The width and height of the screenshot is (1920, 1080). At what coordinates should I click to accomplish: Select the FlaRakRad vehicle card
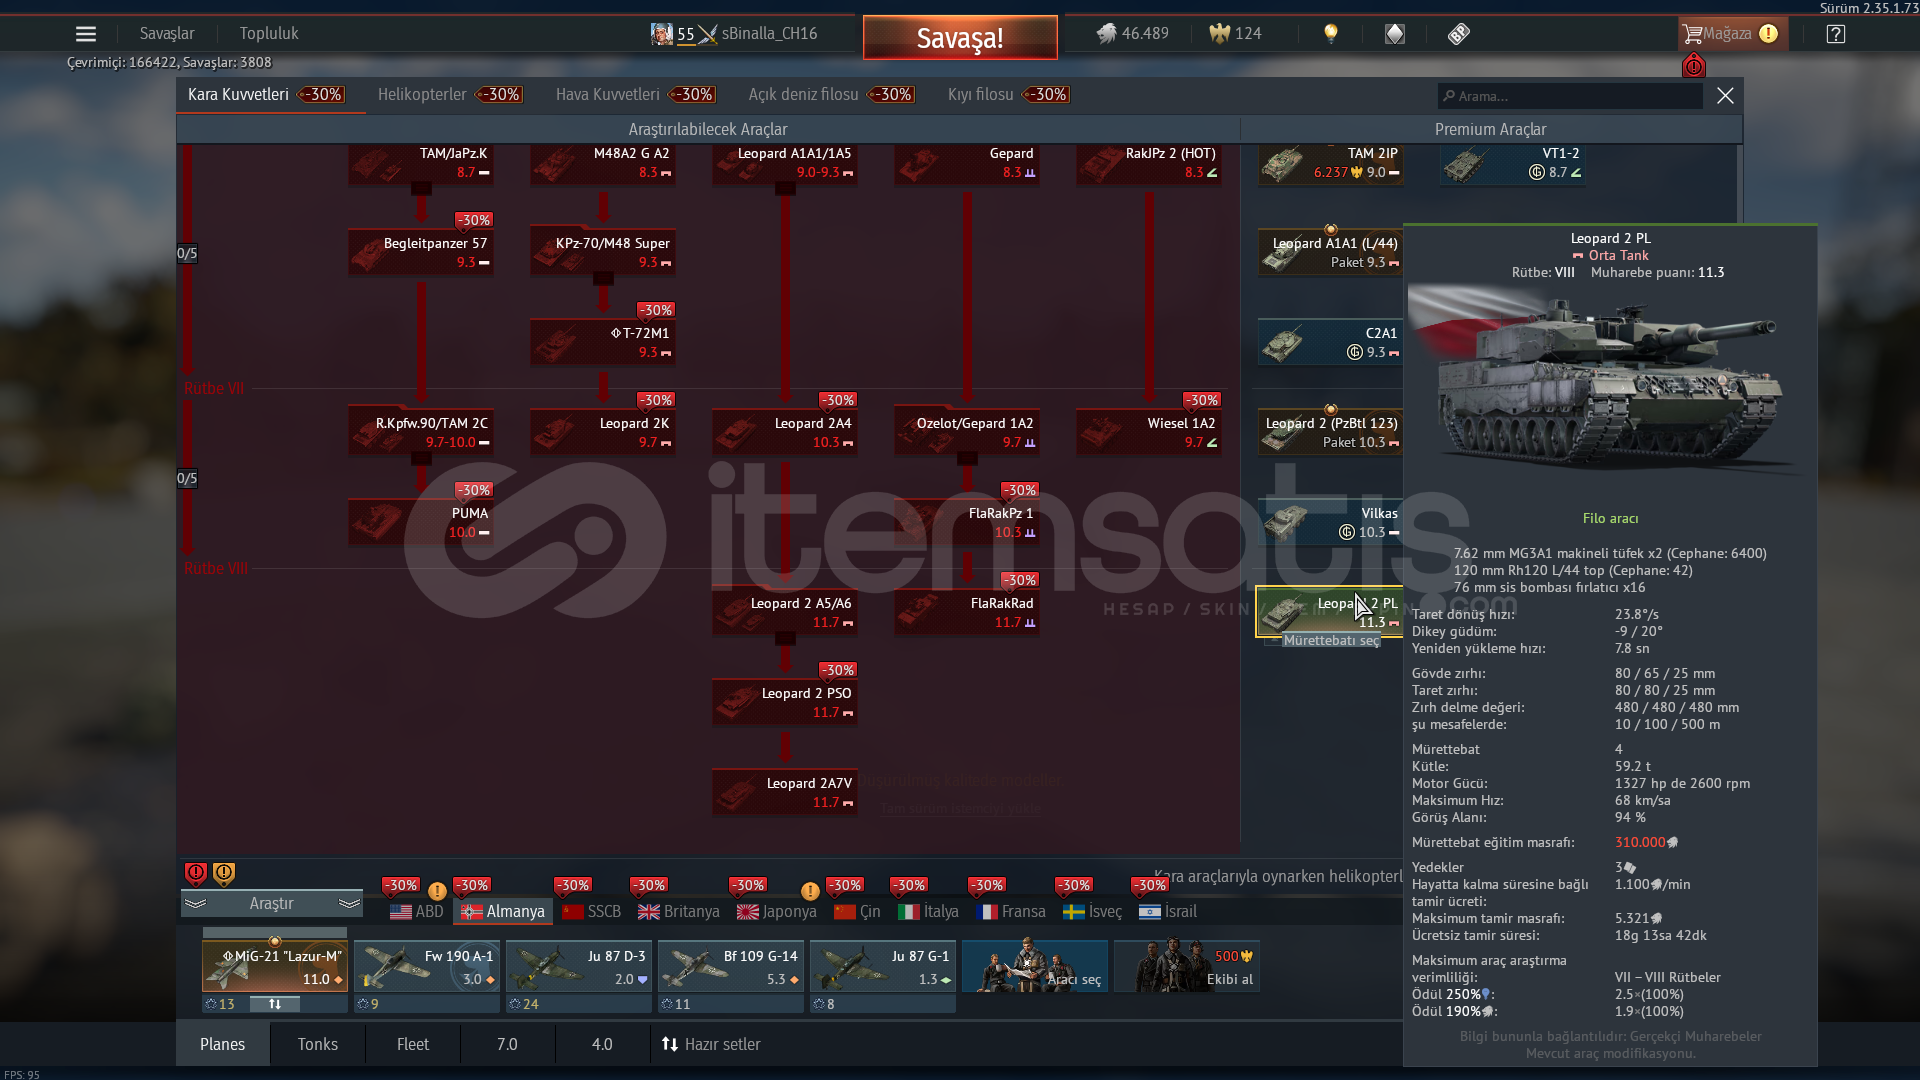pyautogui.click(x=967, y=612)
